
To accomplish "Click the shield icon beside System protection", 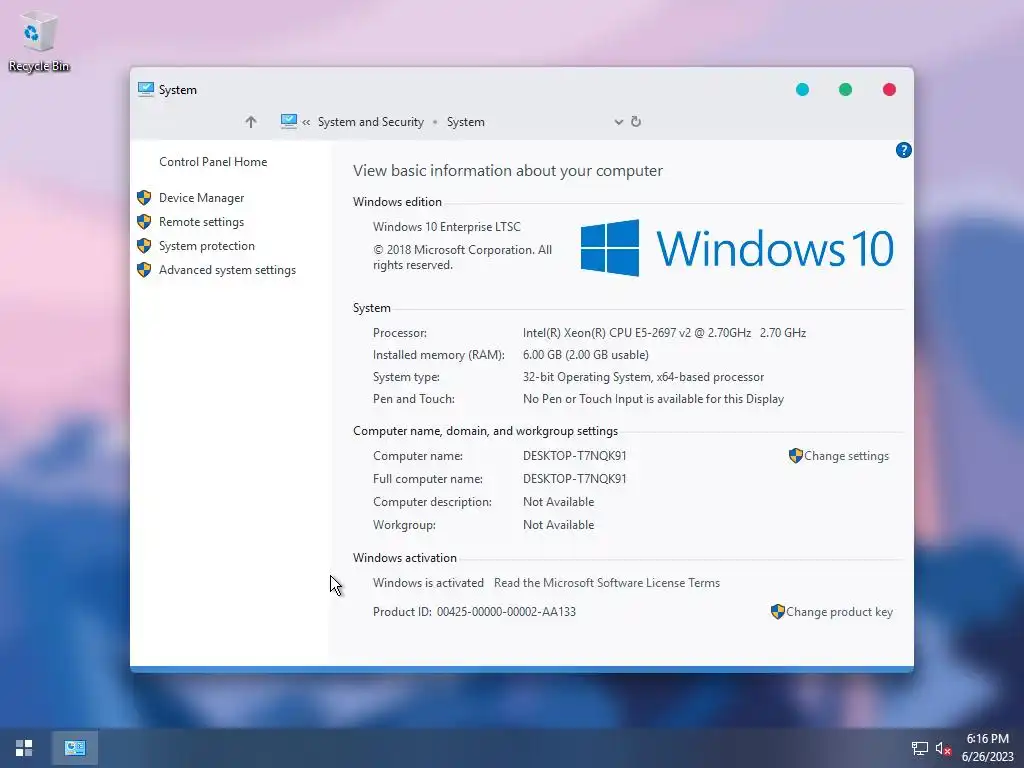I will [144, 246].
